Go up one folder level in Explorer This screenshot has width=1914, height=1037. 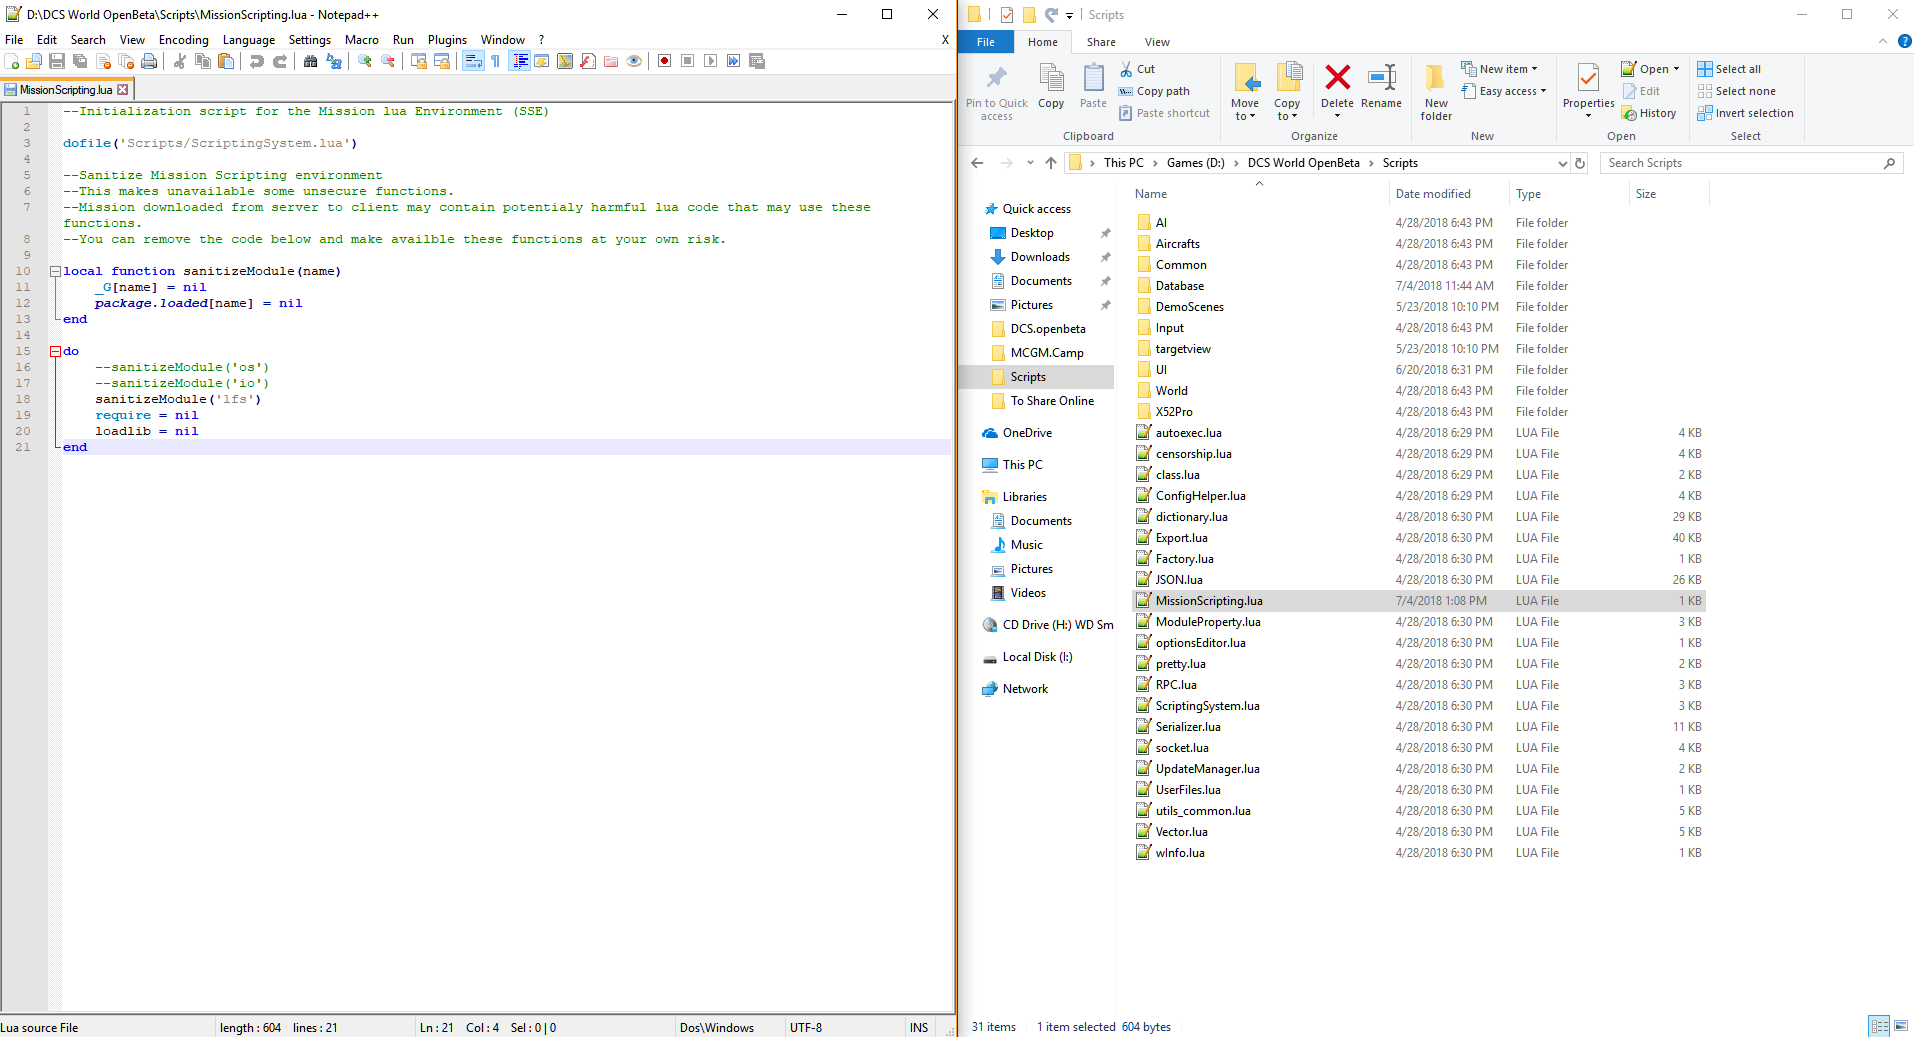[1050, 163]
